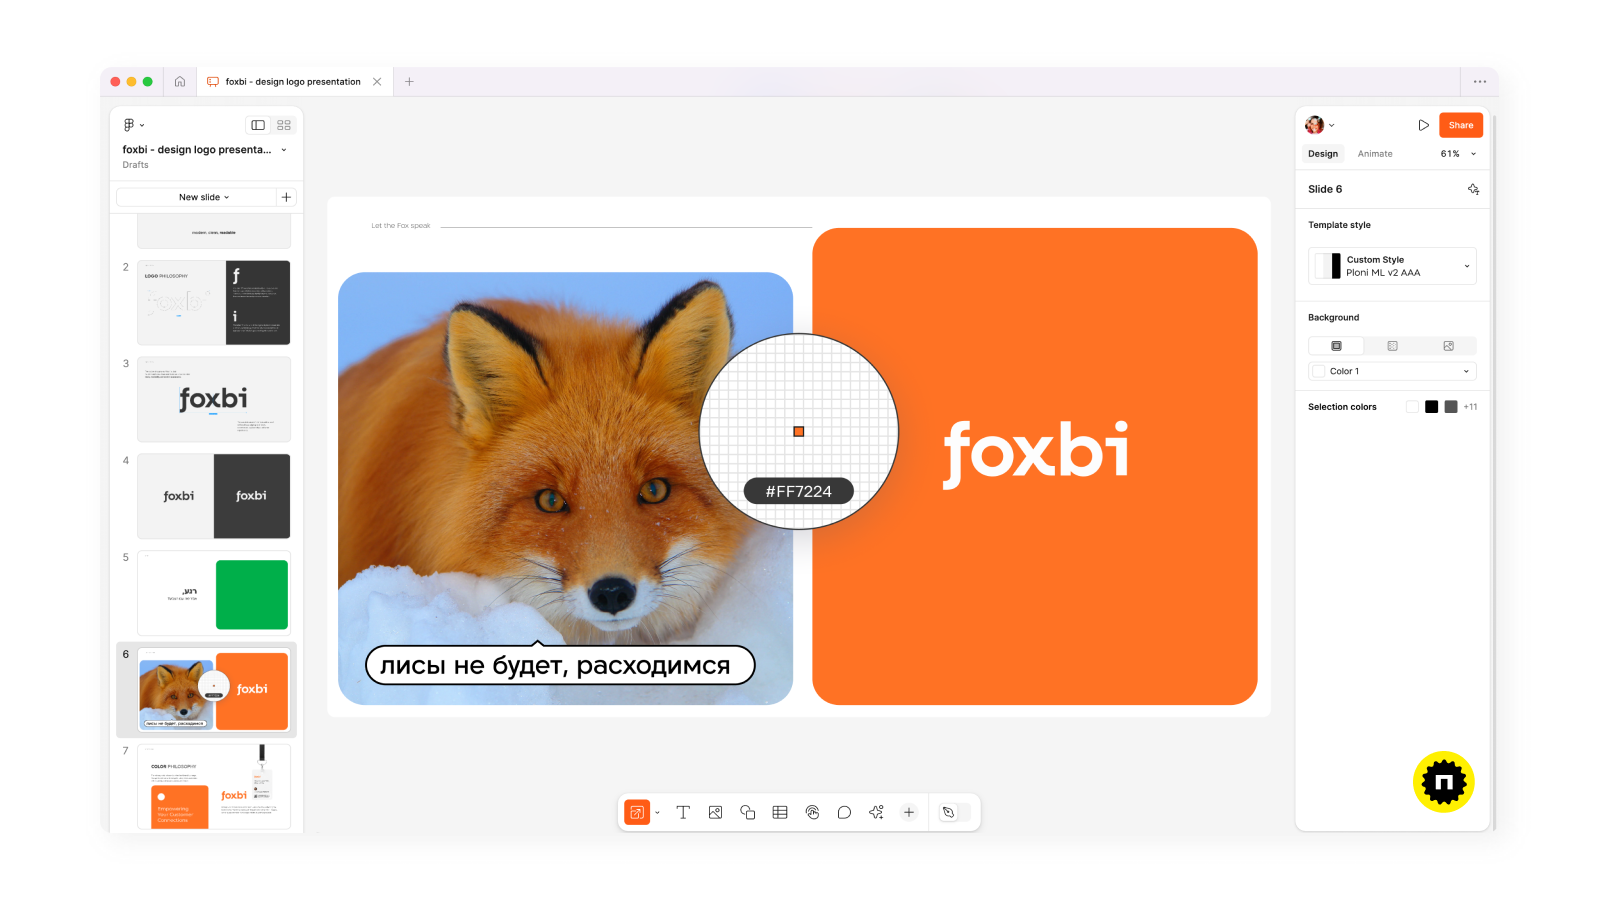Switch to grid view of slides
Viewport: 1600px width, 900px height.
[x=282, y=124]
